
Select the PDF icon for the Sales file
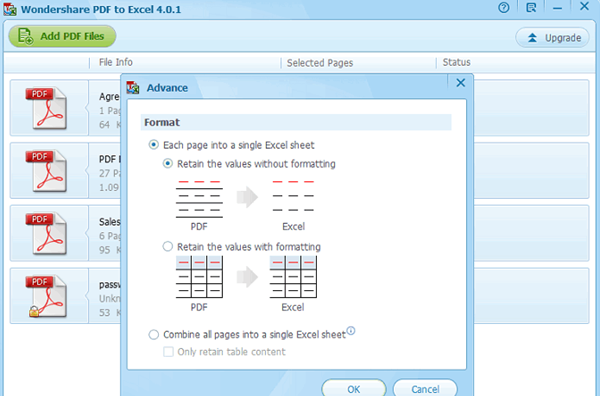46,233
